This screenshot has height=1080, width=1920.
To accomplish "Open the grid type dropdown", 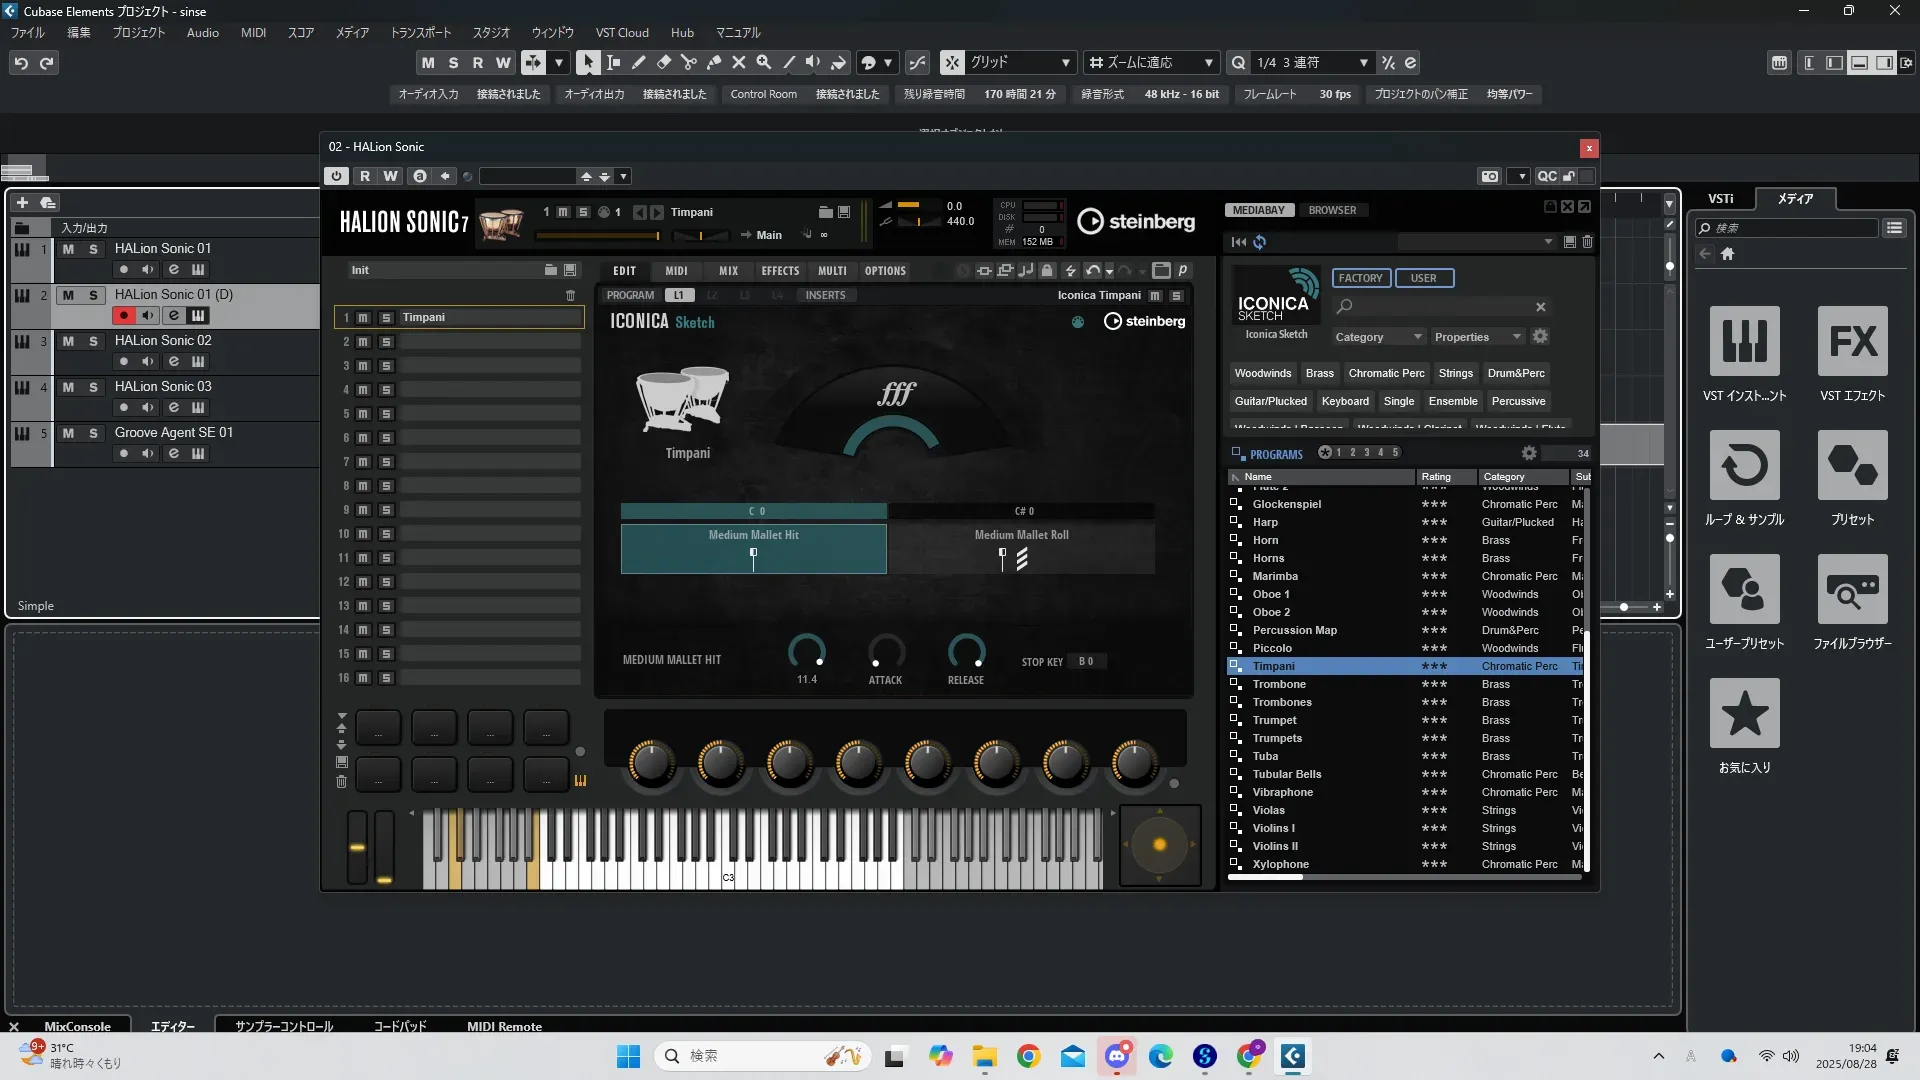I will (x=1020, y=62).
